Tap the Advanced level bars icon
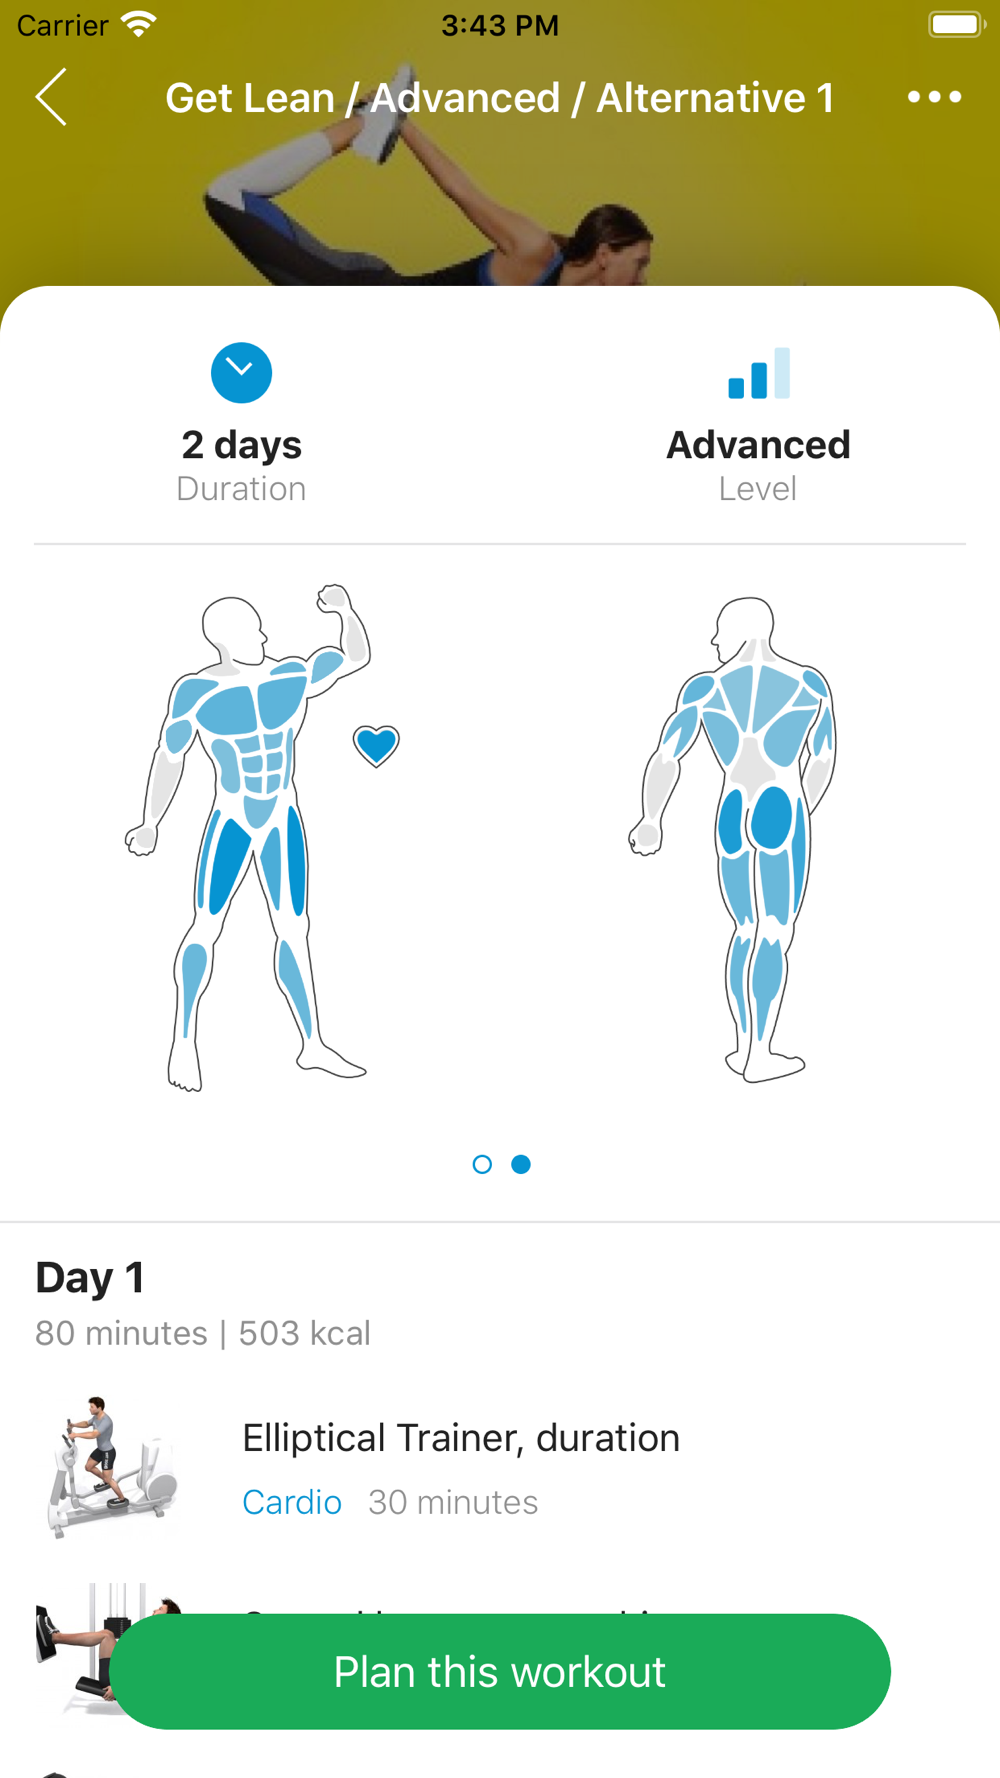The width and height of the screenshot is (1000, 1778). point(759,373)
